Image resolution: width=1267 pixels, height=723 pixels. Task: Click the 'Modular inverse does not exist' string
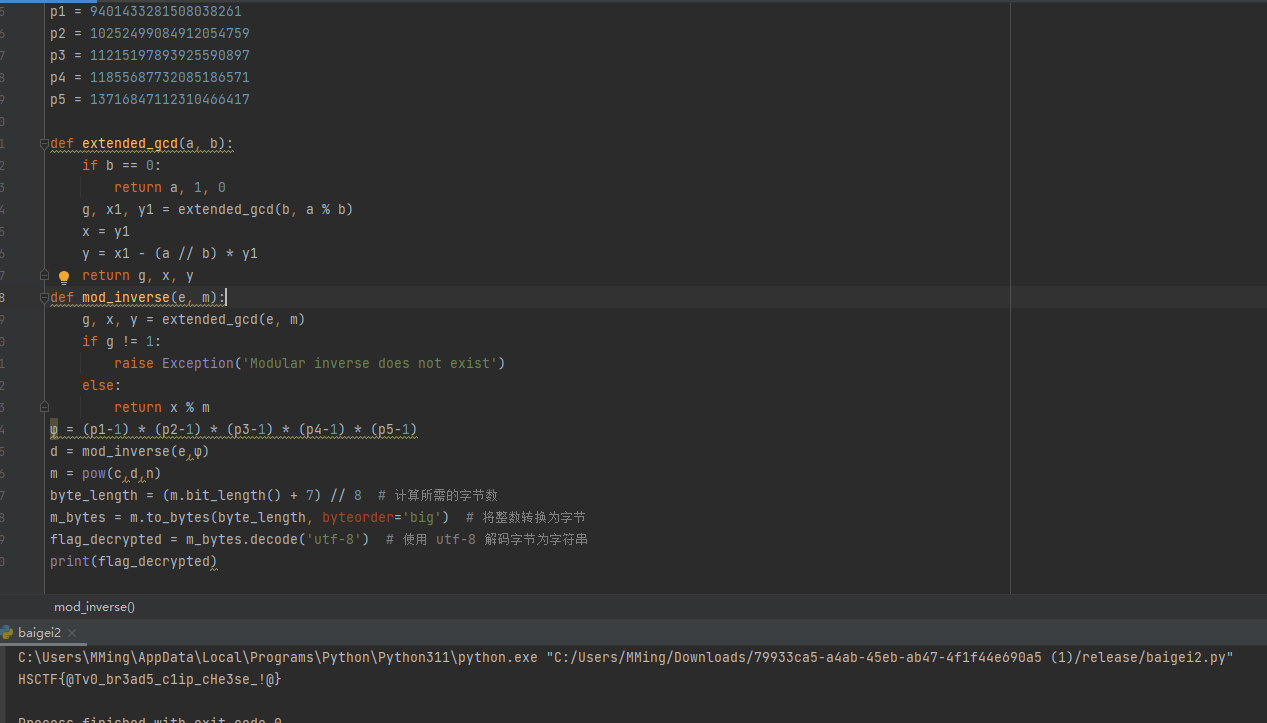(x=371, y=364)
